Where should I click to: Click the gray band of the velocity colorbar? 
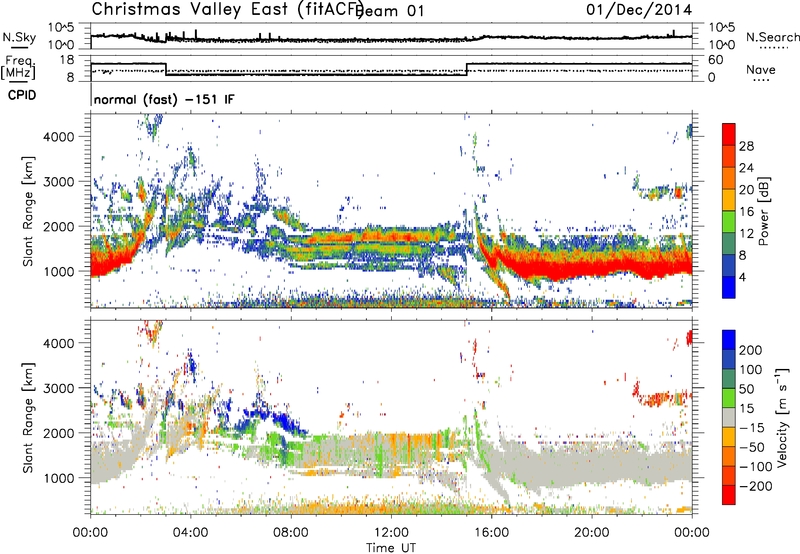point(729,418)
